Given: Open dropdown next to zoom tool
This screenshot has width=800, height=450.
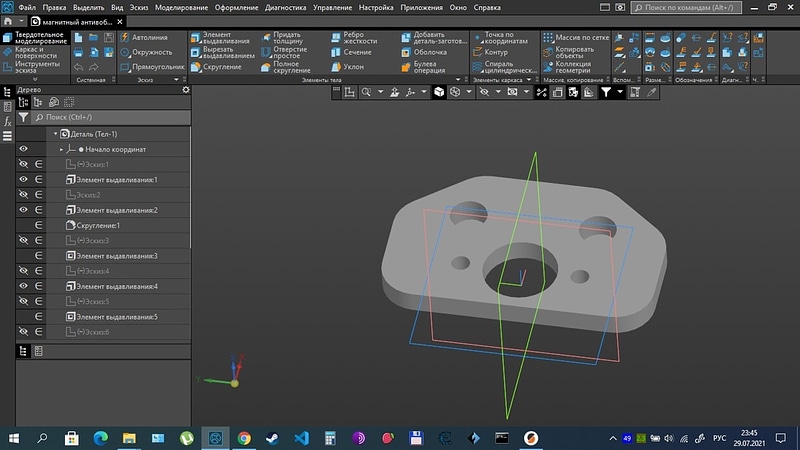Looking at the screenshot, I should (380, 92).
